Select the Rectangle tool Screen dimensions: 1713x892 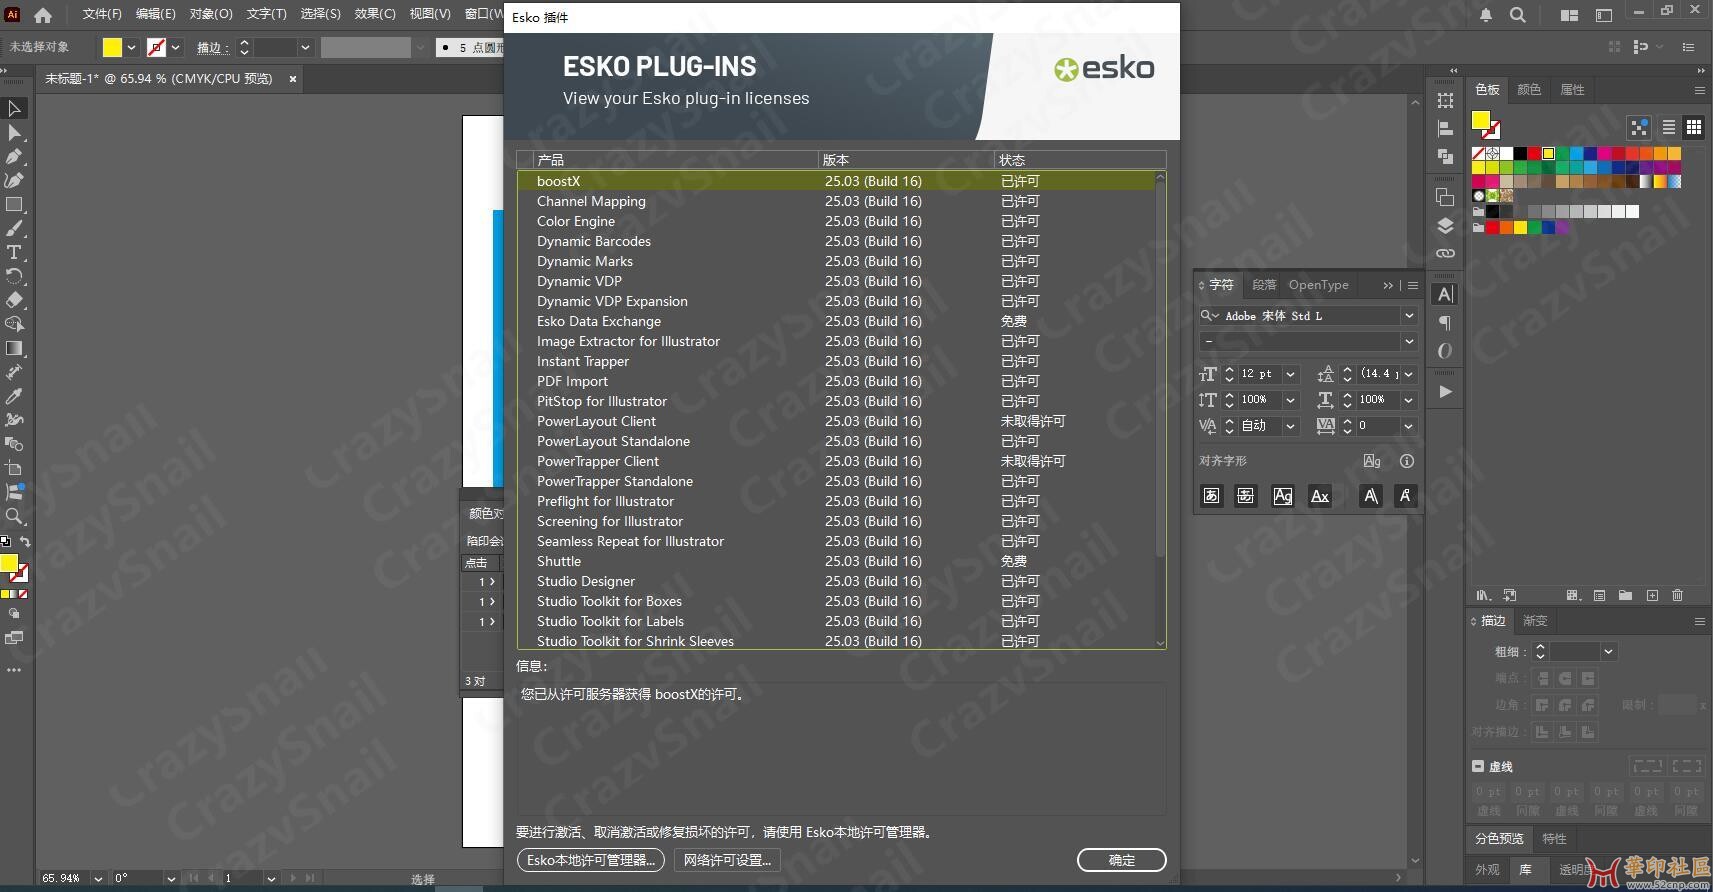coord(14,204)
